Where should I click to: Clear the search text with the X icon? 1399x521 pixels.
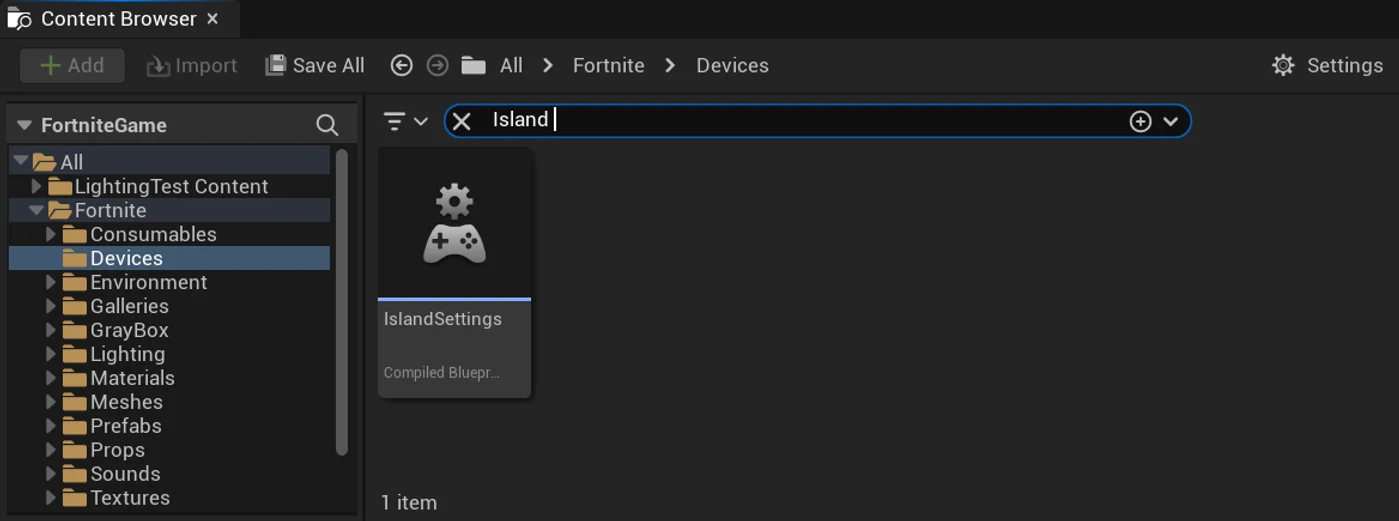461,121
